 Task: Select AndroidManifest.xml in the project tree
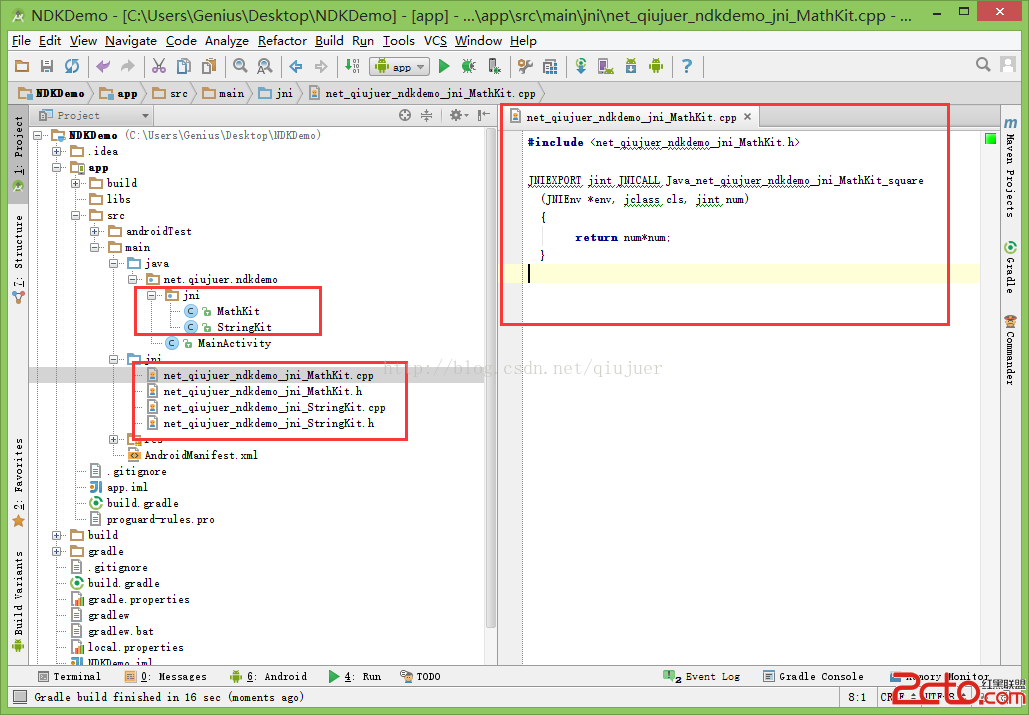[x=201, y=455]
